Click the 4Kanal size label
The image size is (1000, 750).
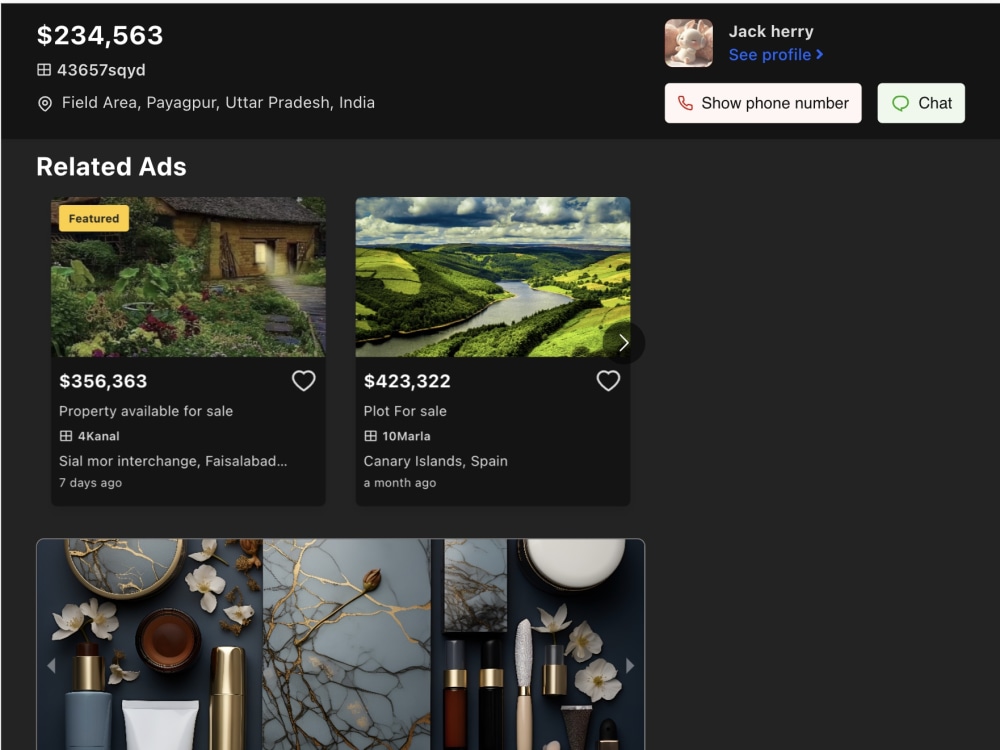pyautogui.click(x=99, y=436)
